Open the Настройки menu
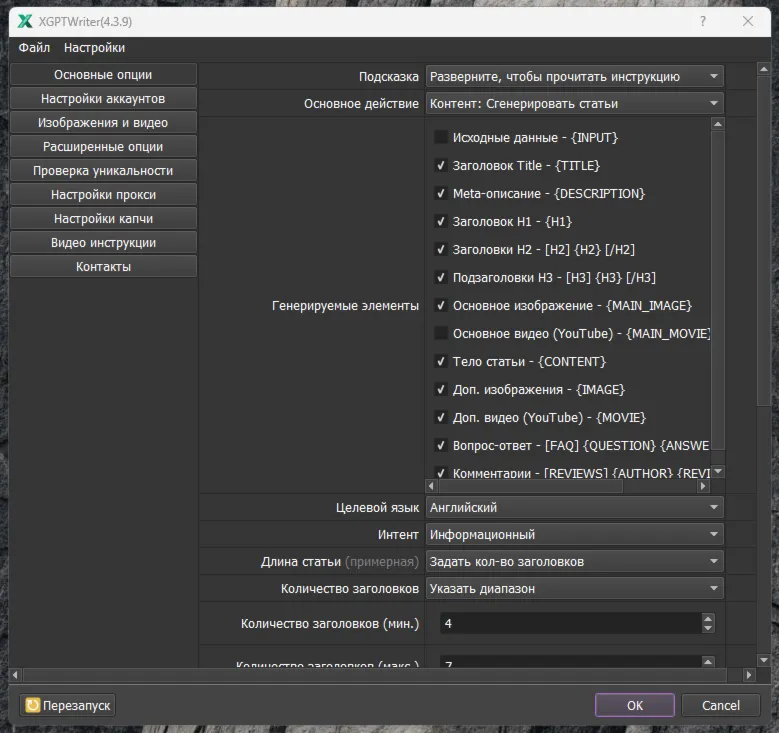Image resolution: width=779 pixels, height=733 pixels. (x=95, y=48)
